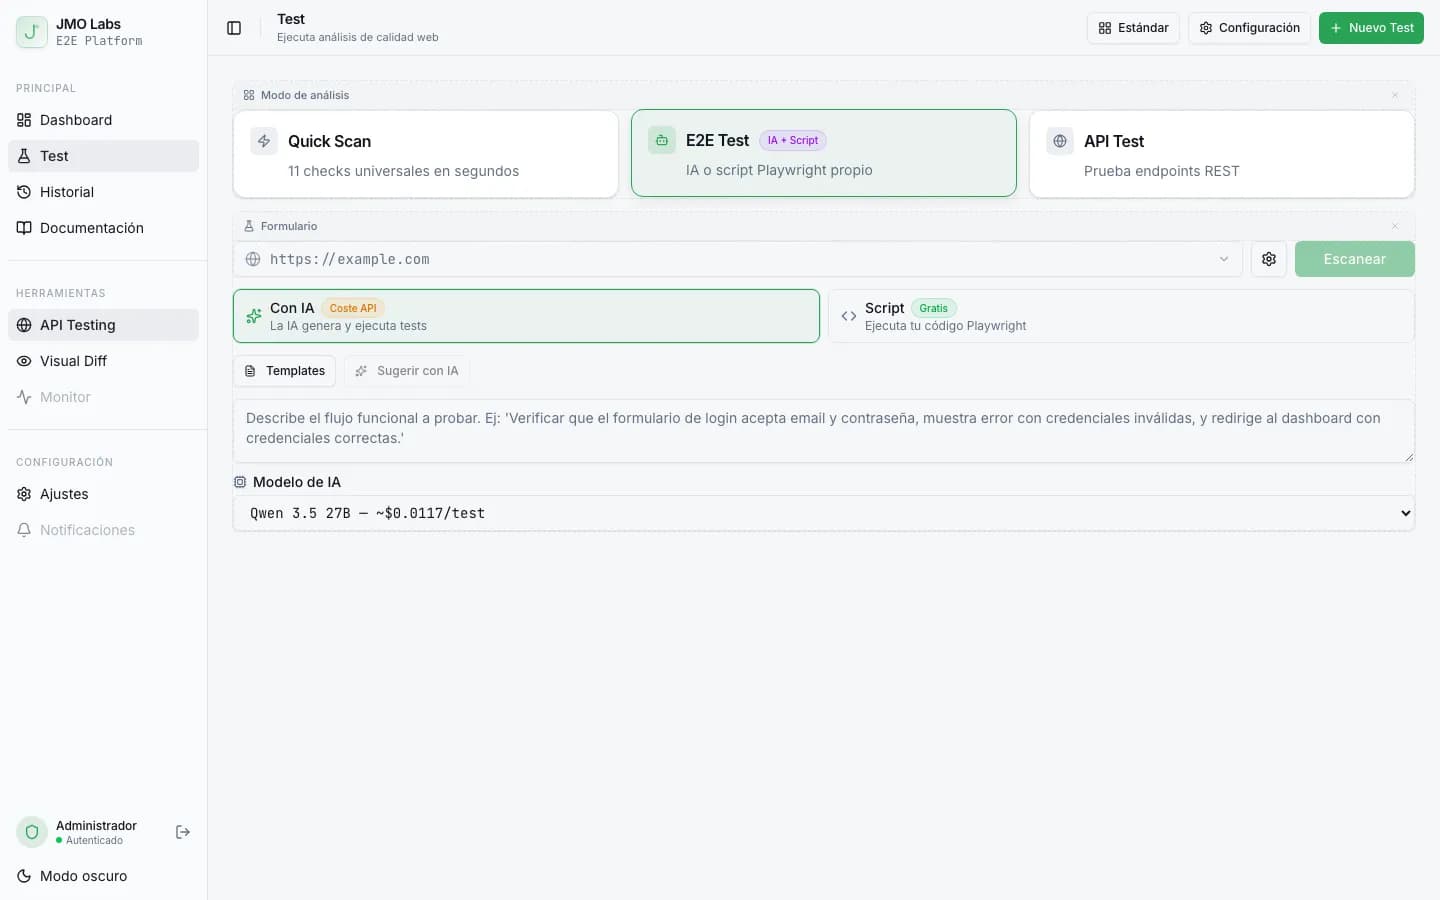
Task: Click the API Test globe icon
Action: pos(1060,141)
